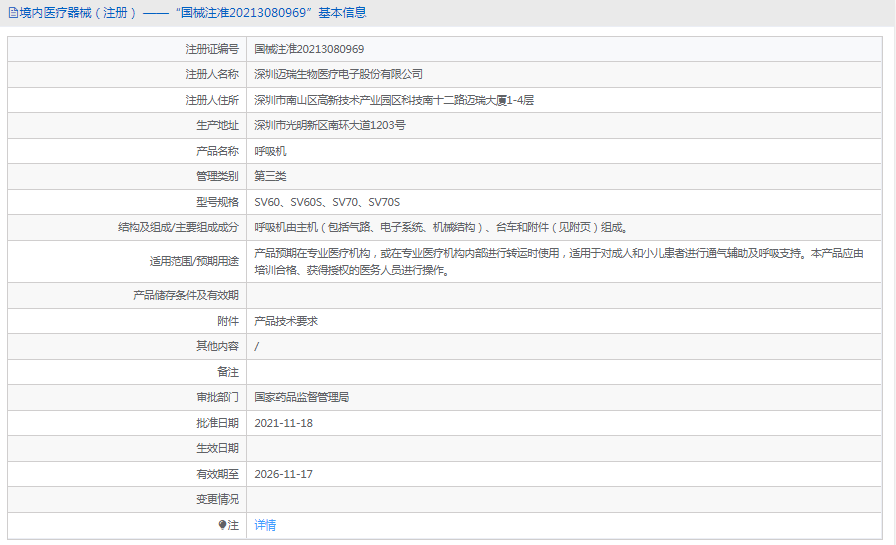
Task: Click approval department 国家药品监督管理局
Action: pyautogui.click(x=301, y=397)
